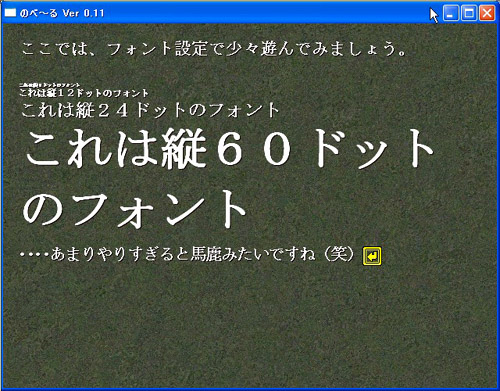
Task: Click the white application icon in title bar
Action: coord(10,13)
